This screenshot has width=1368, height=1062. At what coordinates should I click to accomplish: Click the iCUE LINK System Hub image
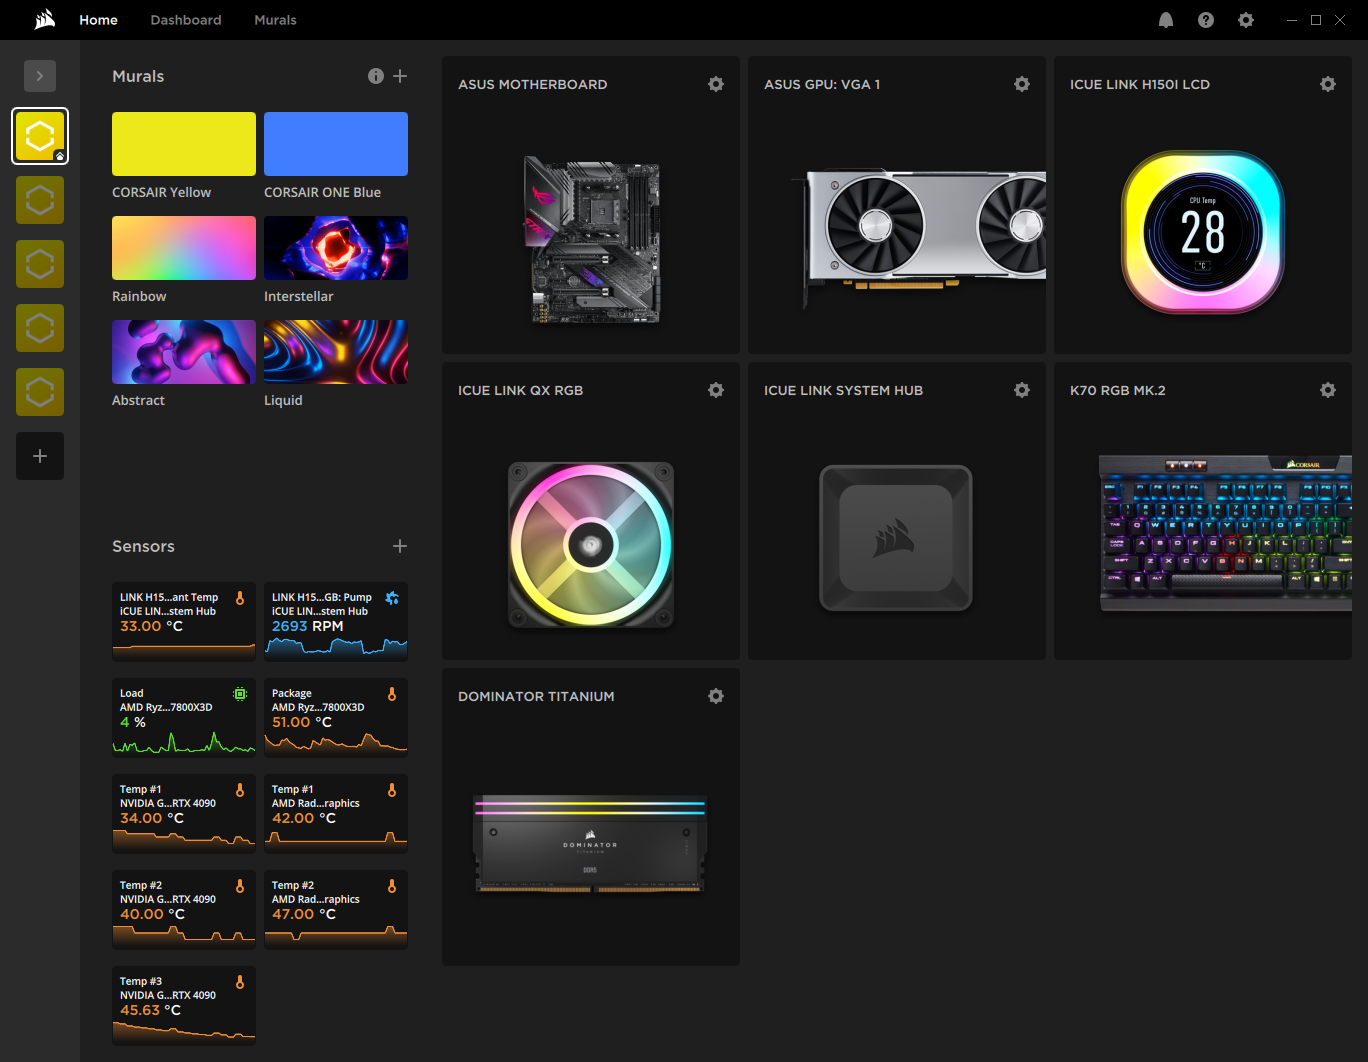[896, 538]
